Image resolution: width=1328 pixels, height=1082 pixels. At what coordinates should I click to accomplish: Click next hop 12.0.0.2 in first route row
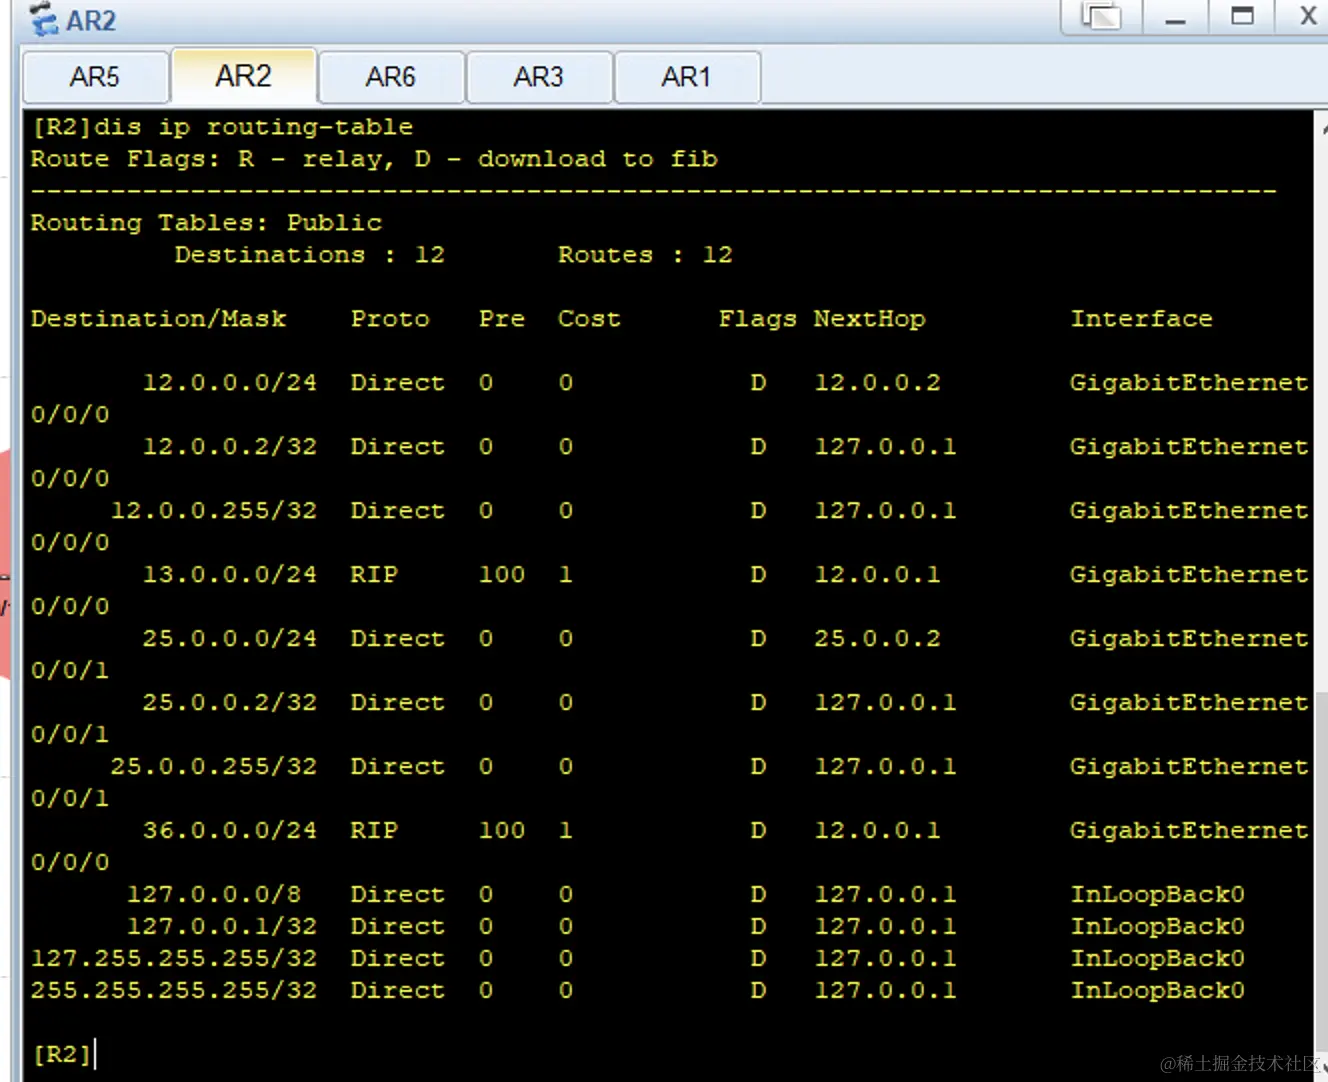tap(877, 382)
